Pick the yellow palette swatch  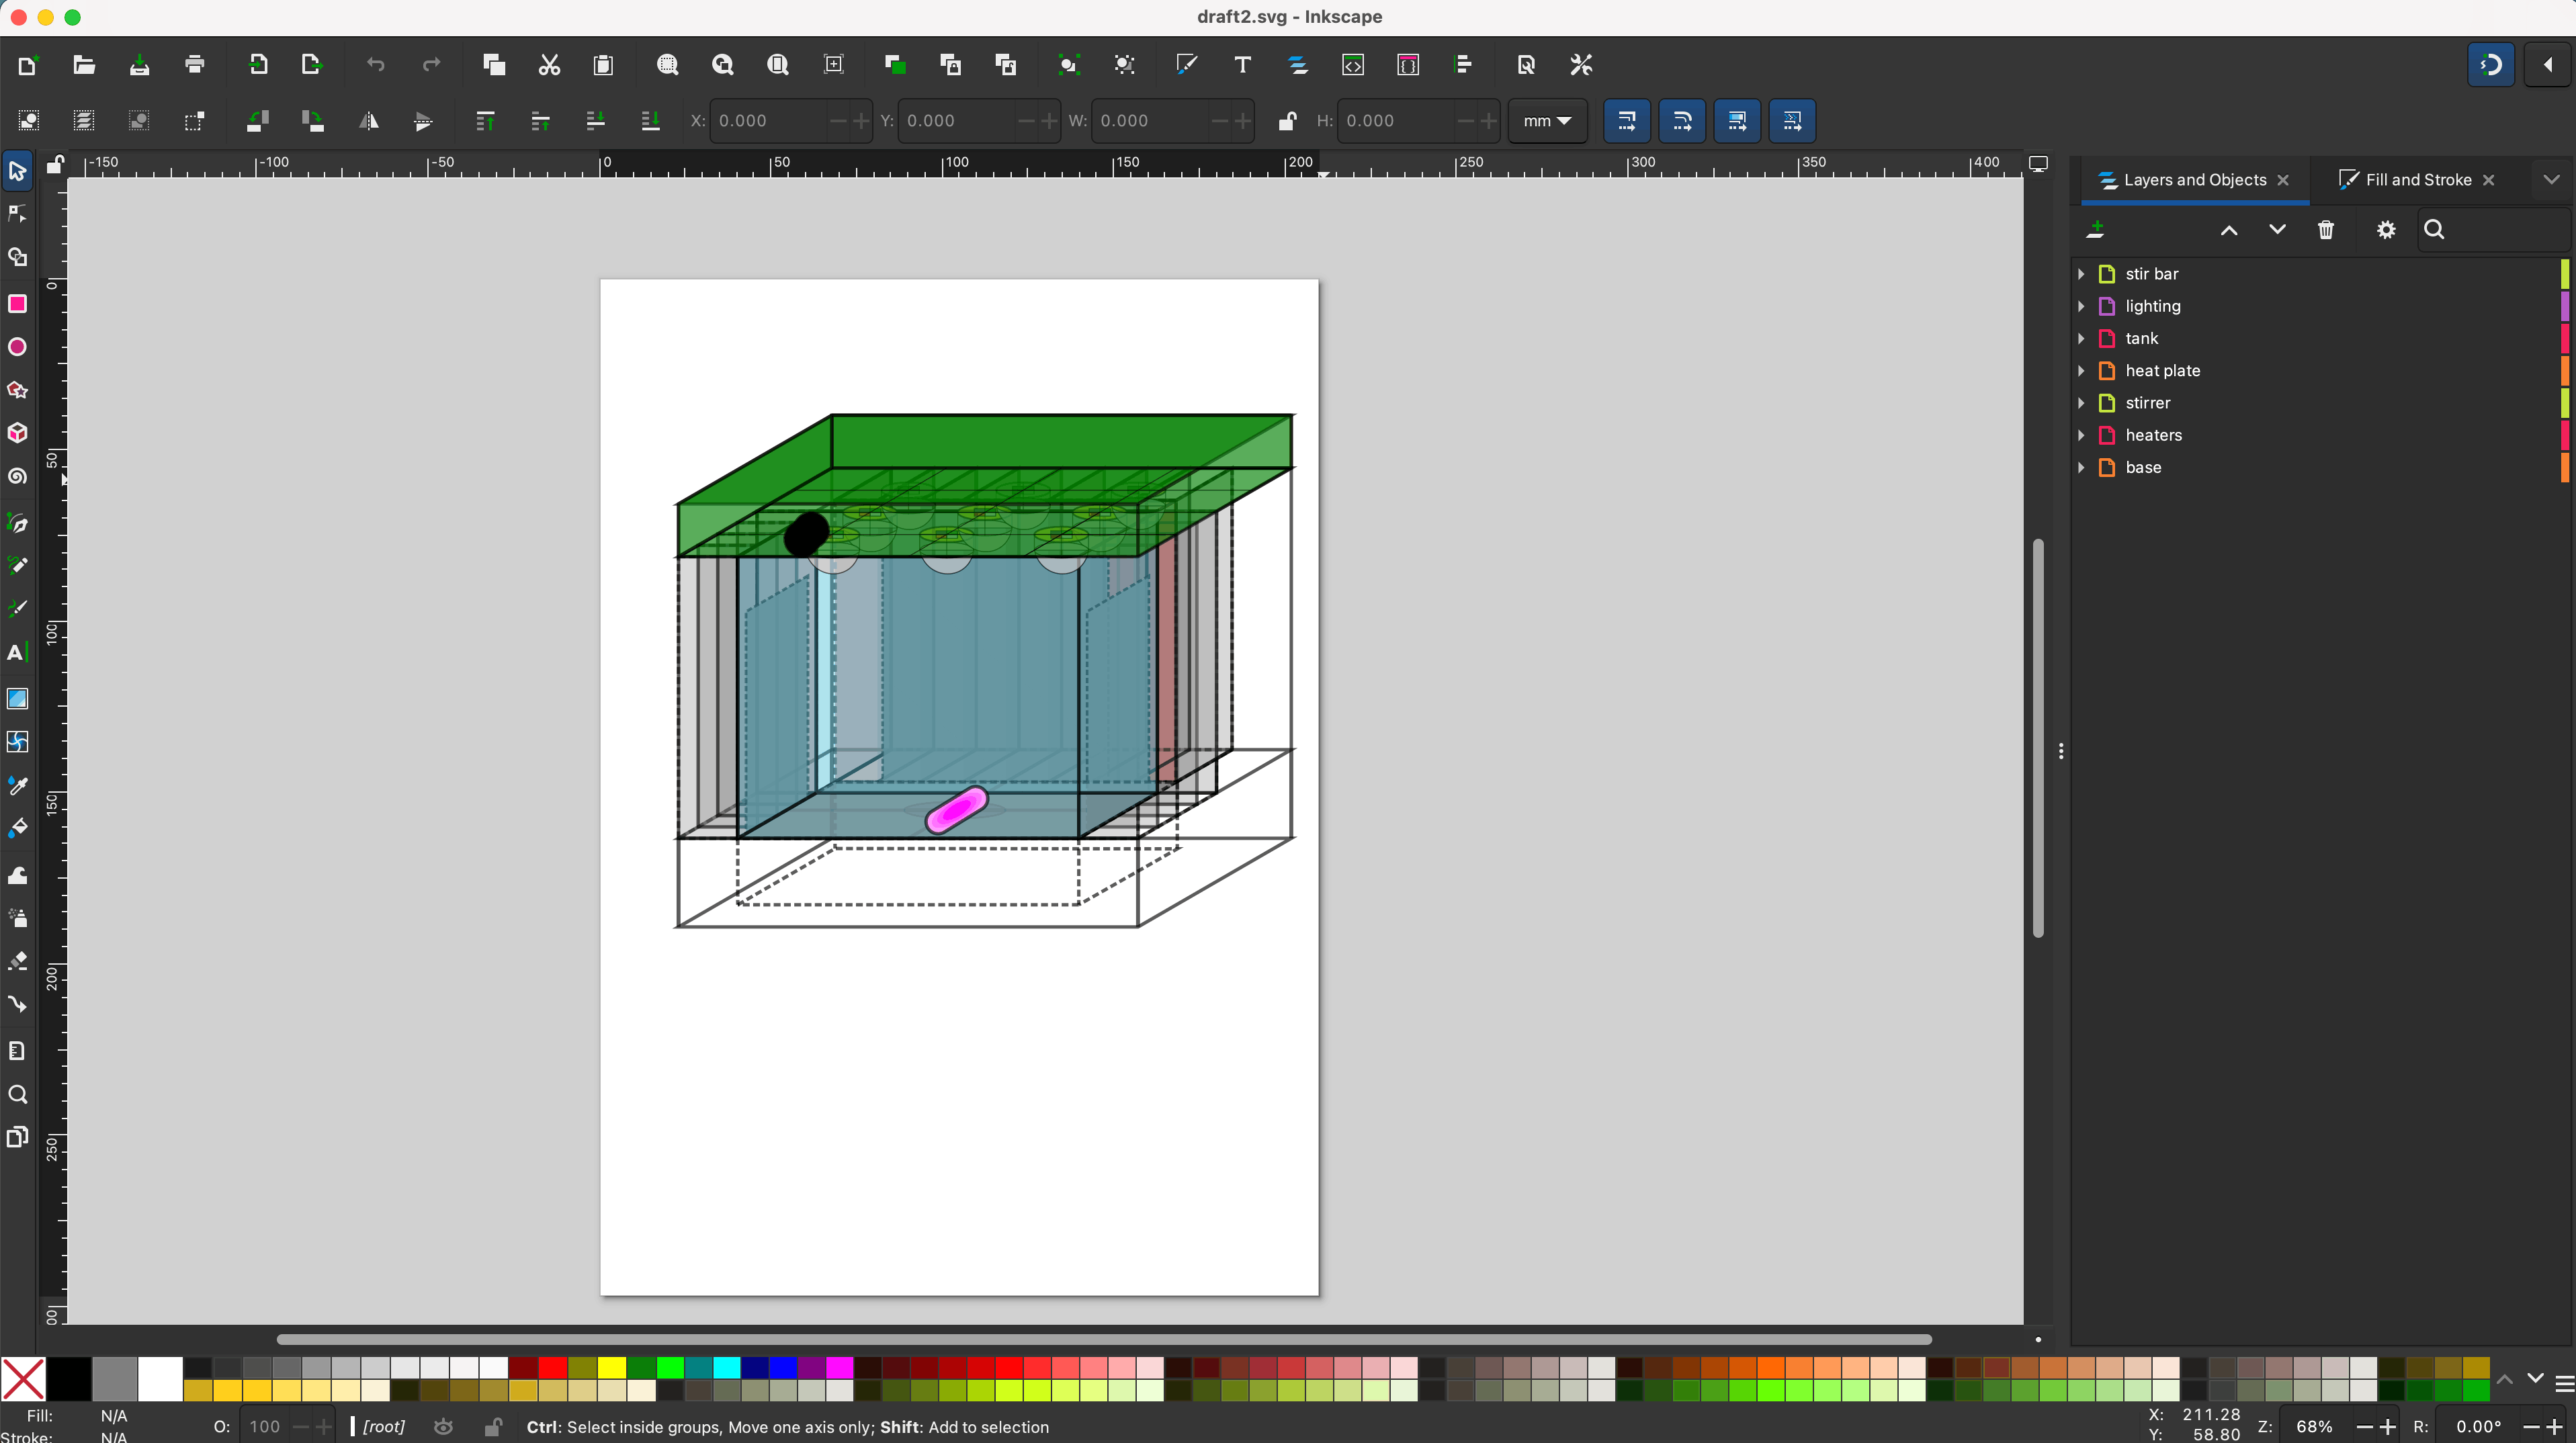(611, 1368)
